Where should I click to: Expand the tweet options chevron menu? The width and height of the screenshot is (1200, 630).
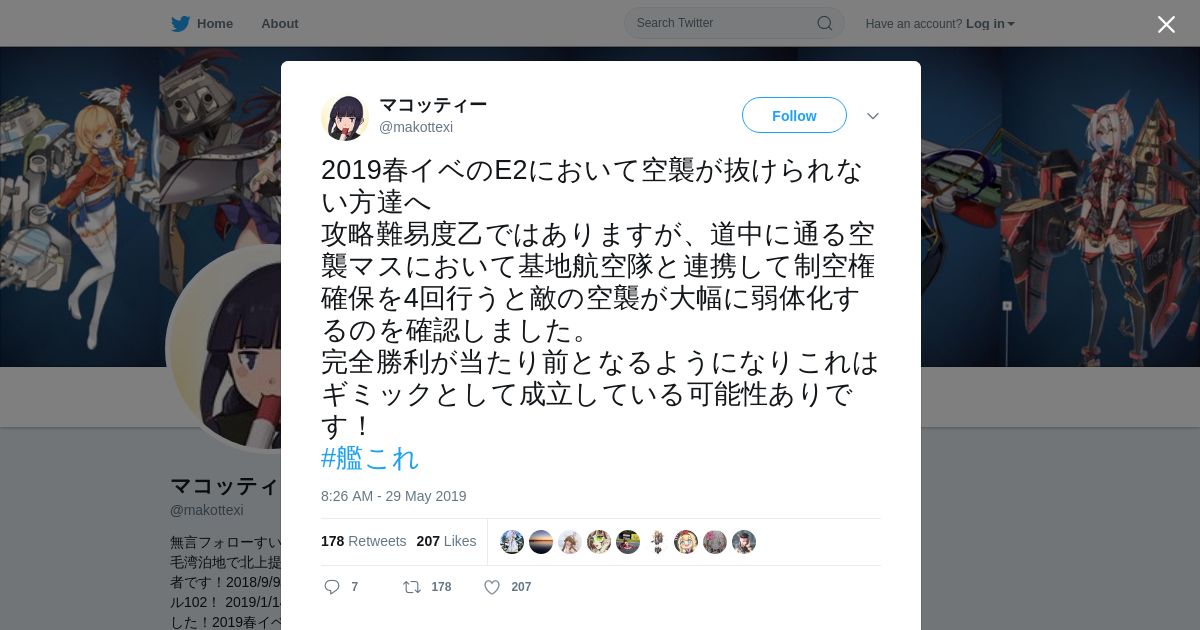tap(873, 116)
